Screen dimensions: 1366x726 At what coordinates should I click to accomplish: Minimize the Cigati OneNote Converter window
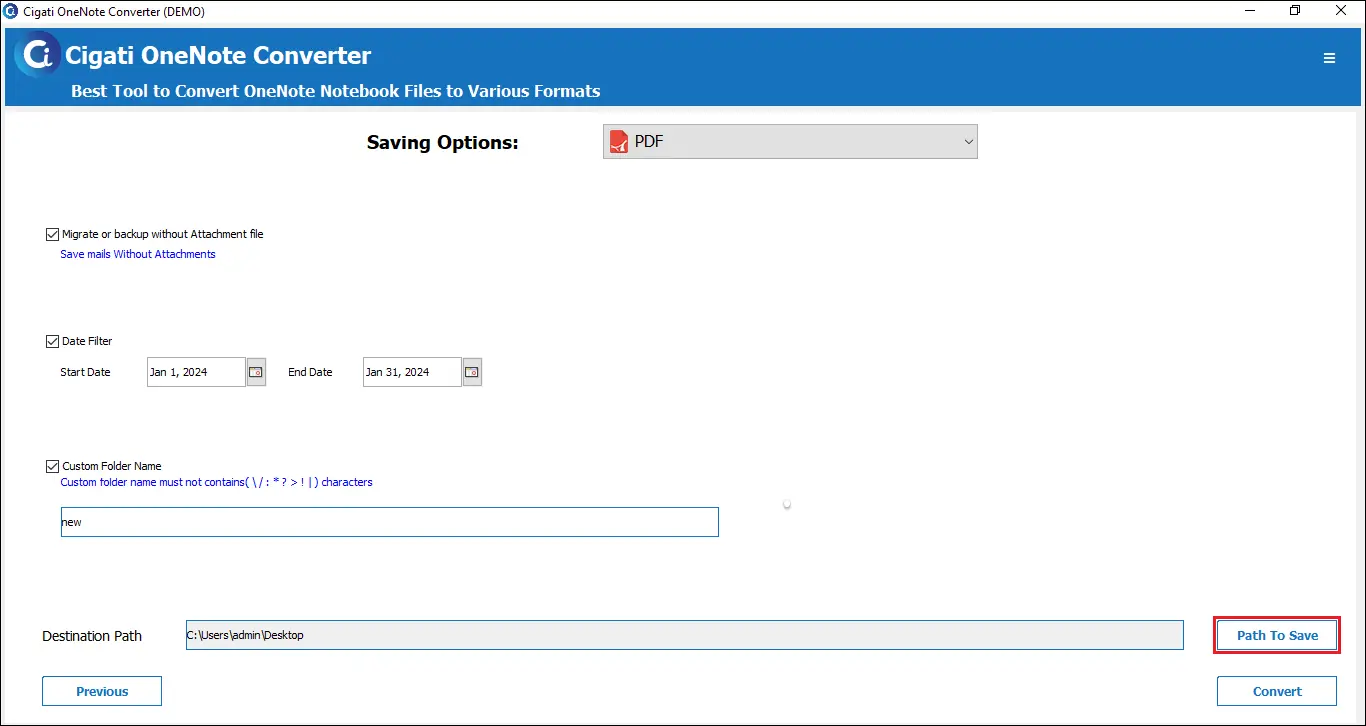tap(1250, 10)
